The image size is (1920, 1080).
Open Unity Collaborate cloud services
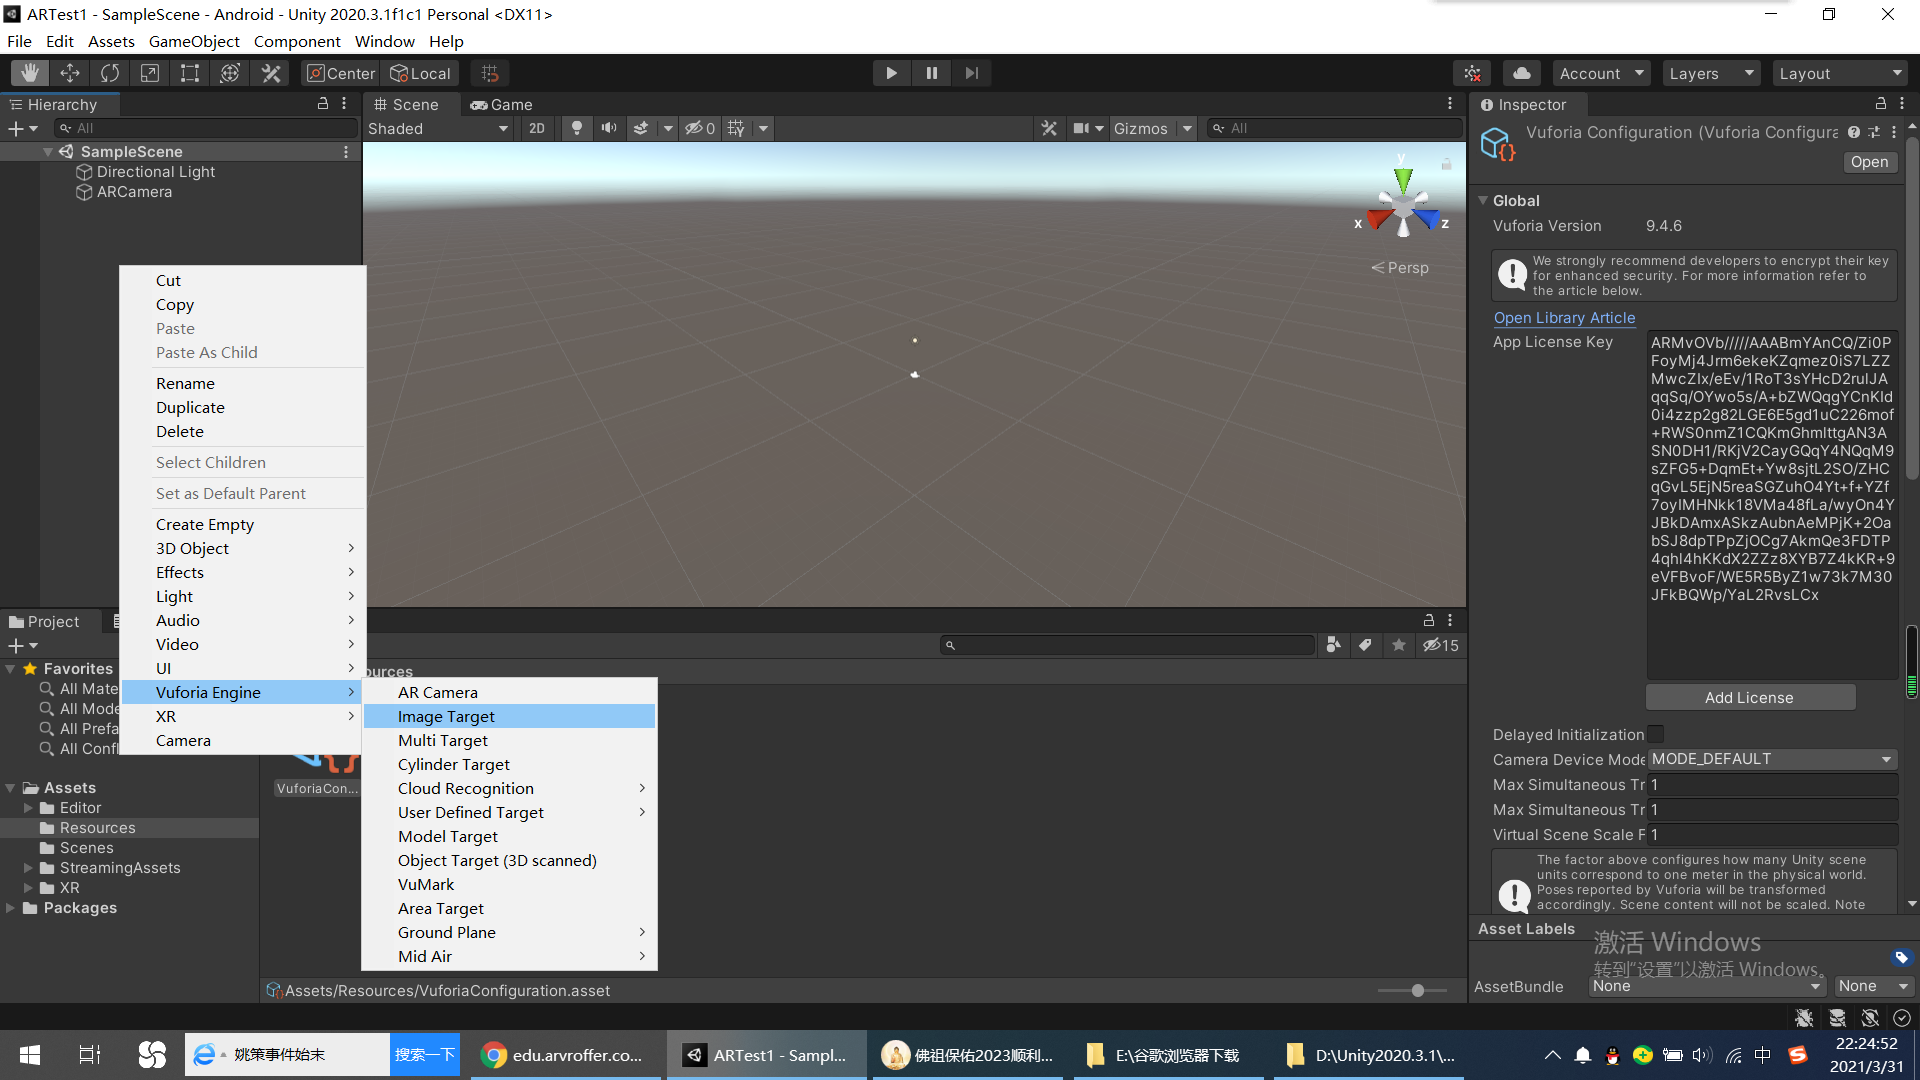click(x=1522, y=72)
